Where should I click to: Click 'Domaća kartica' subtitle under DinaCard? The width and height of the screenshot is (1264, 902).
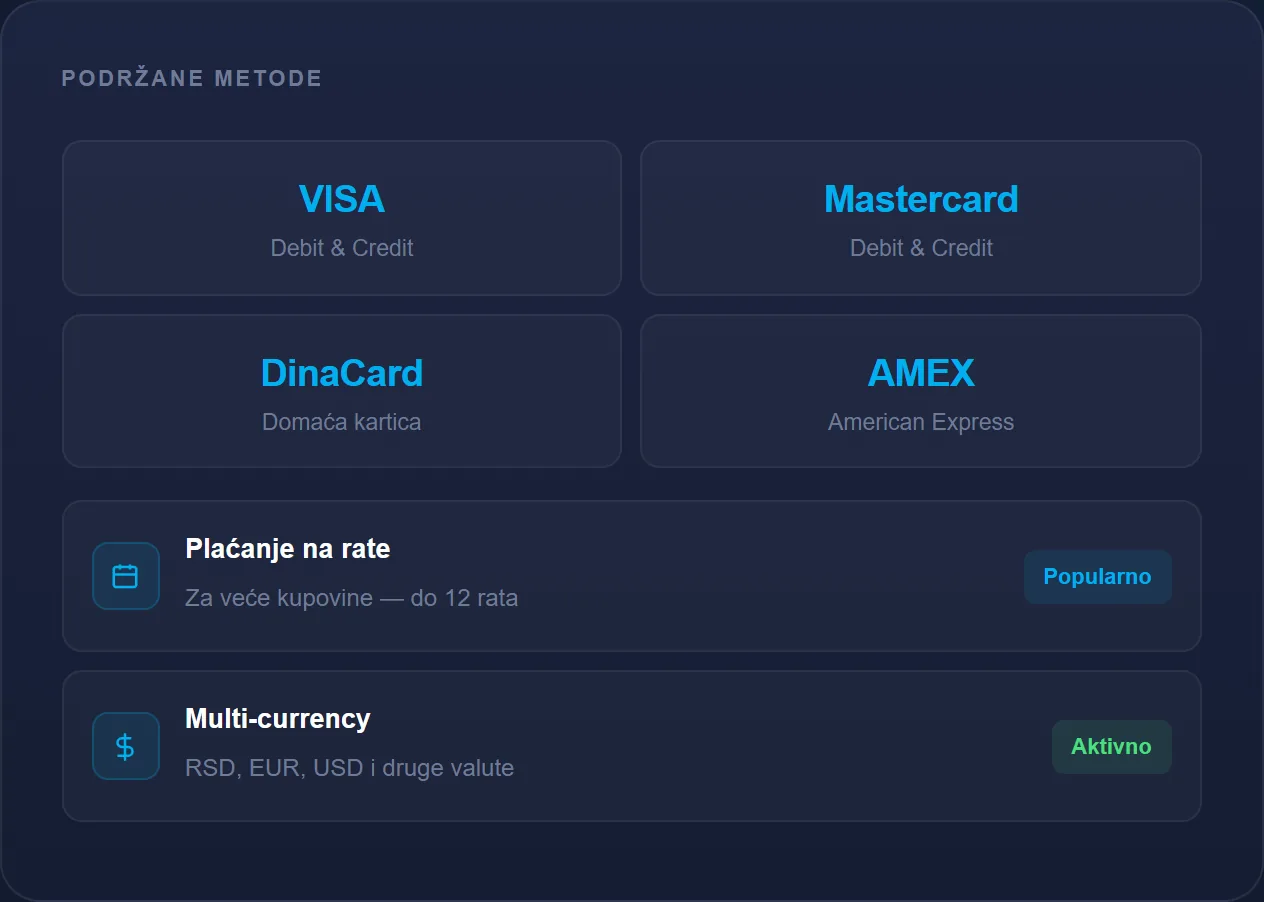point(342,422)
